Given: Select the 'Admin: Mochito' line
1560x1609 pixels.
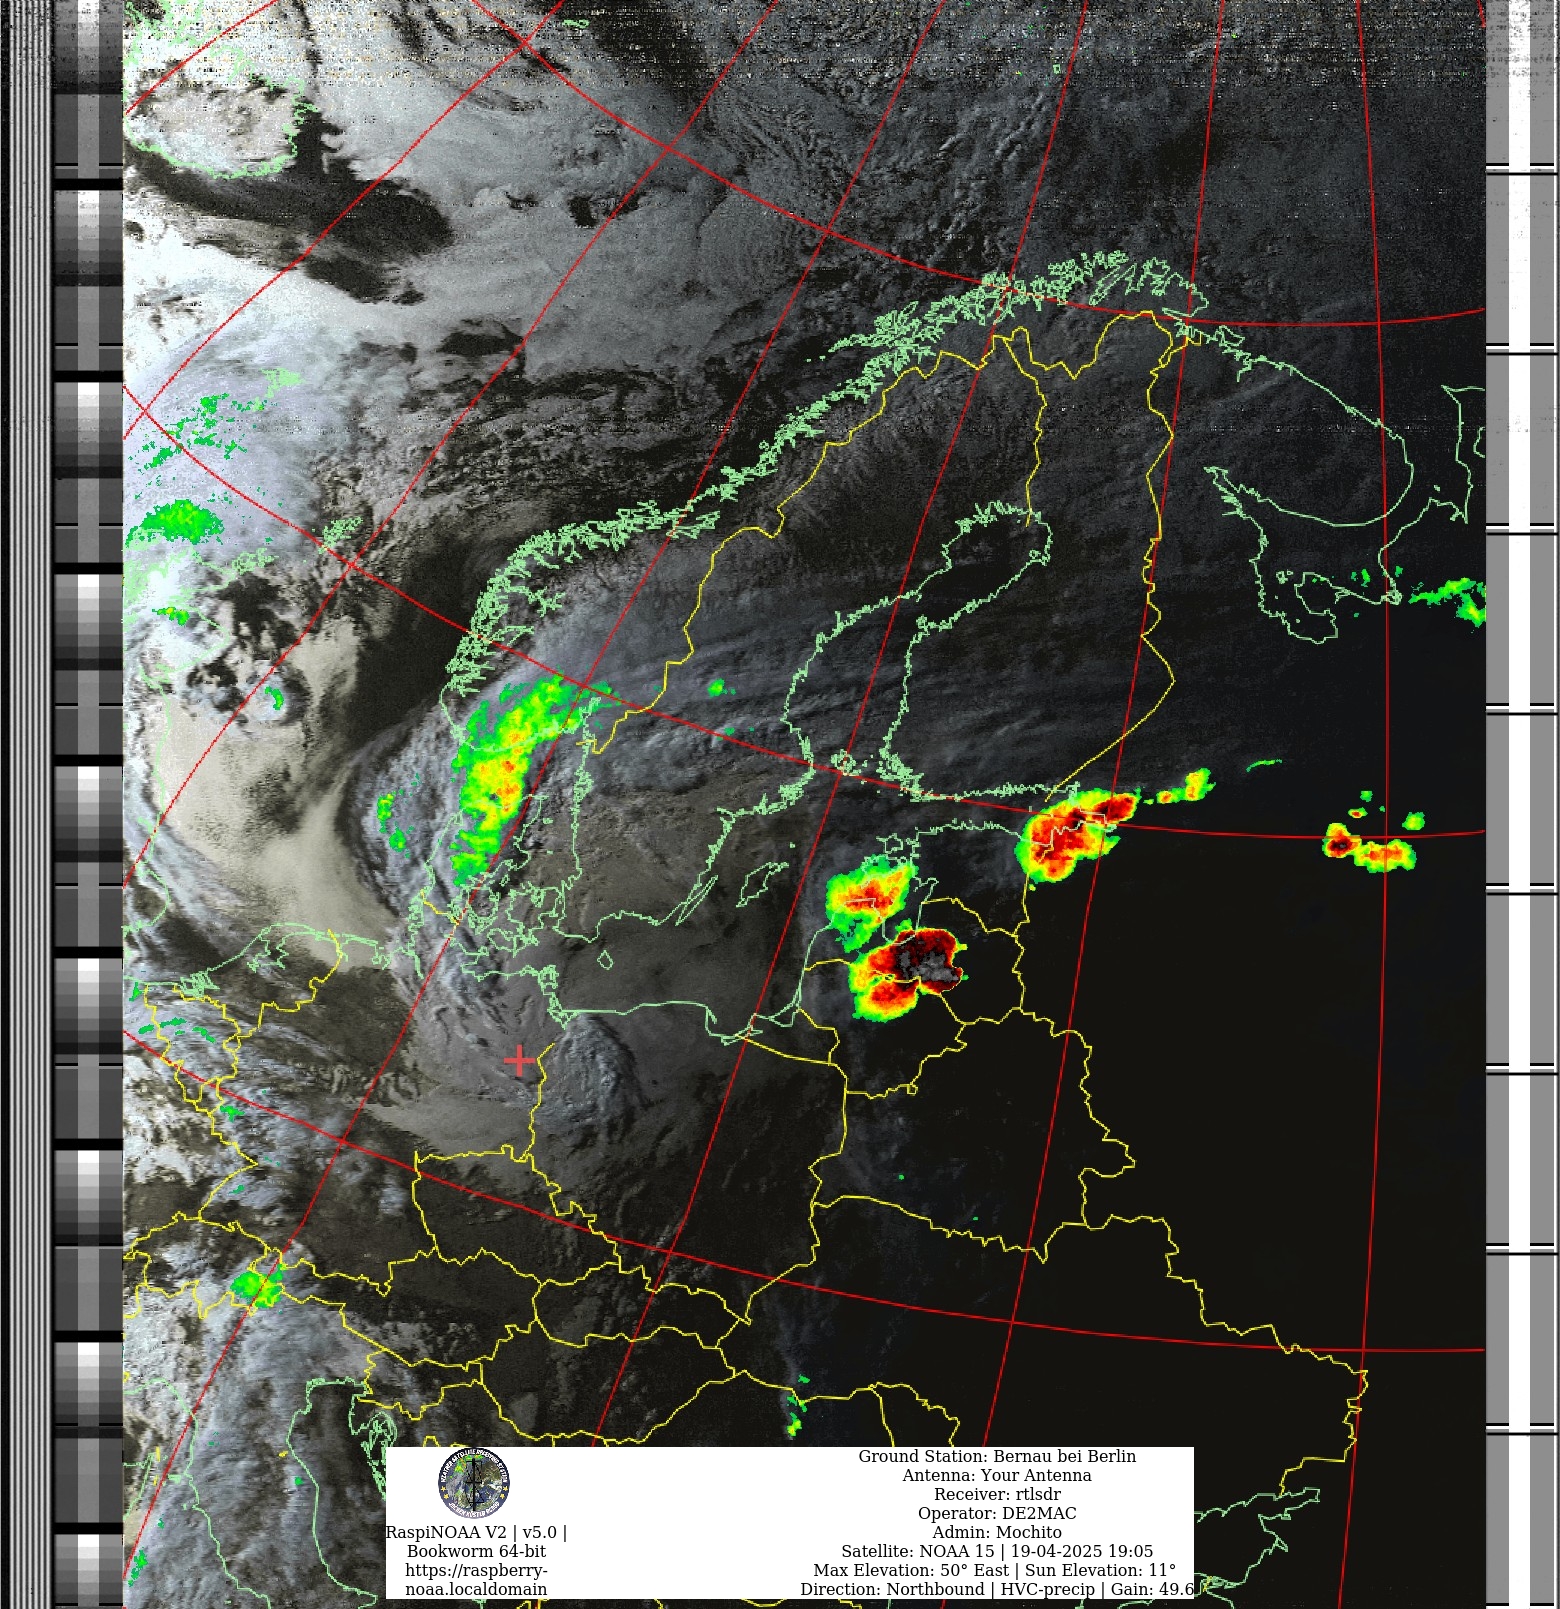Looking at the screenshot, I should coord(997,1532).
